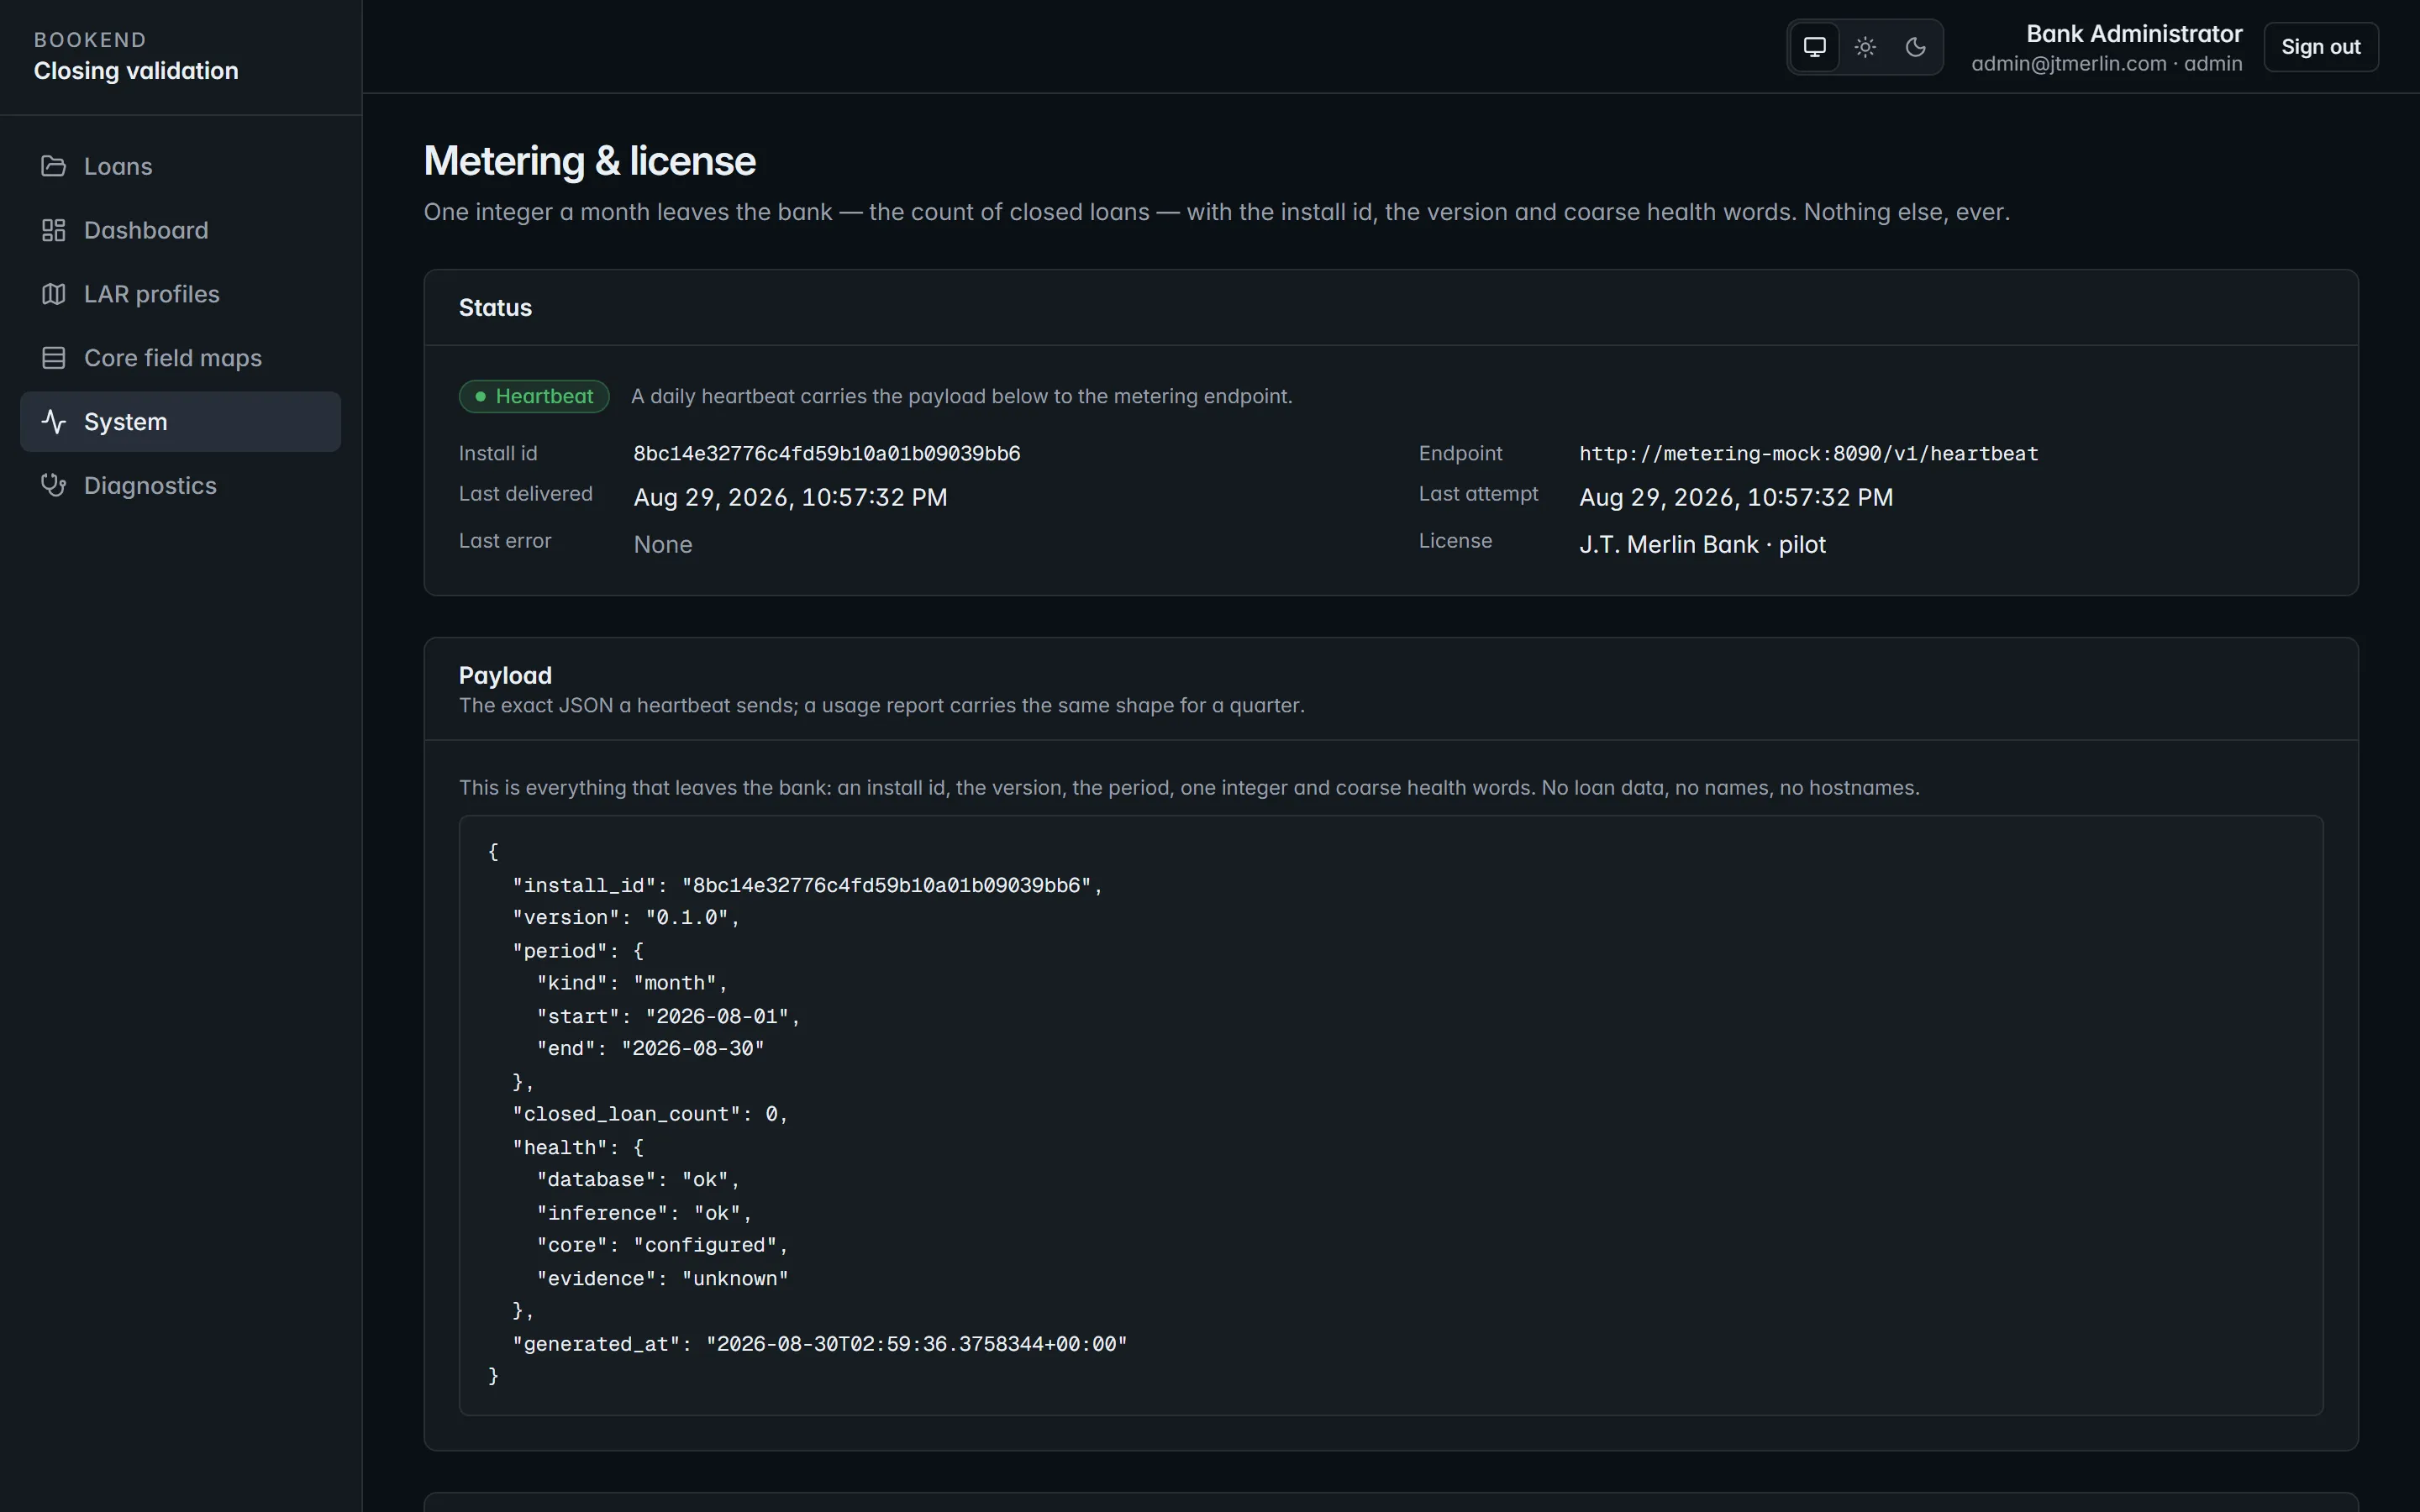Click the Core field maps table icon

[x=53, y=358]
